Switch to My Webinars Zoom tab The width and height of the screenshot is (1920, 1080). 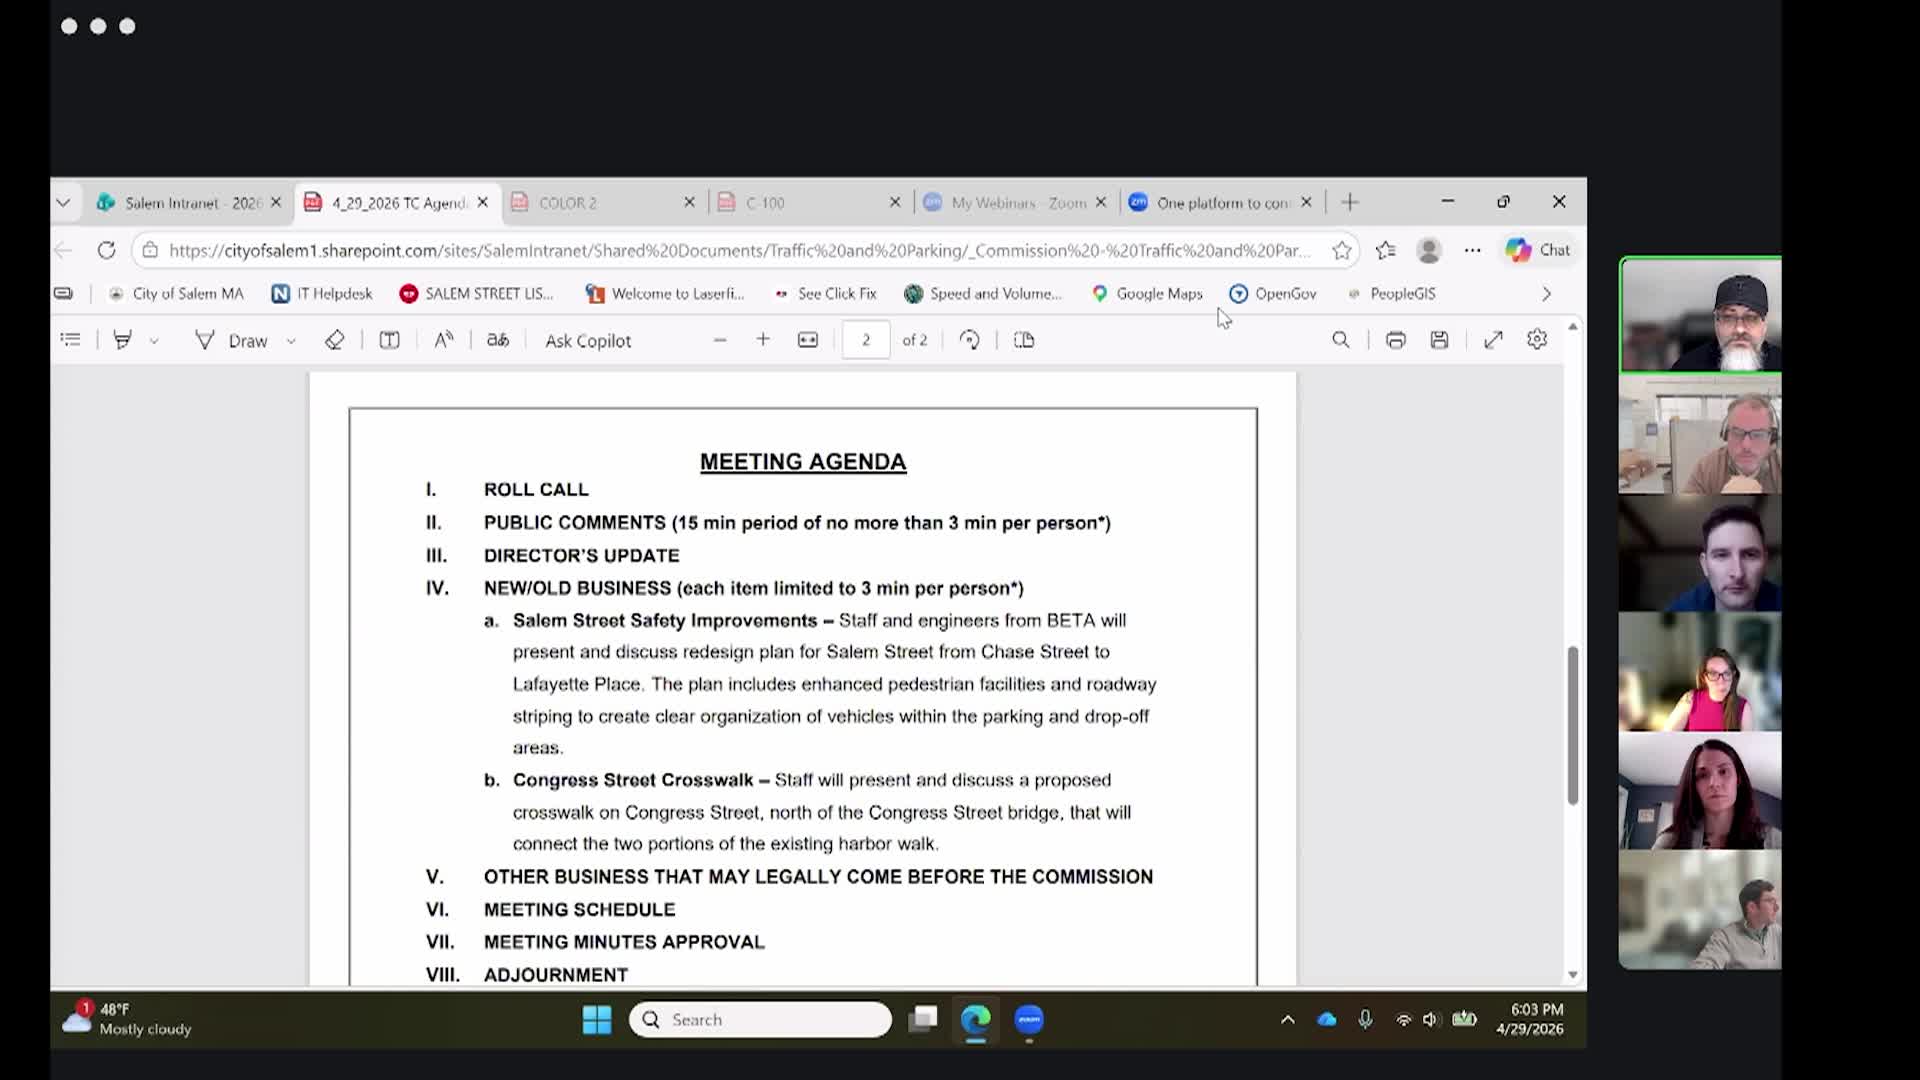[1007, 203]
